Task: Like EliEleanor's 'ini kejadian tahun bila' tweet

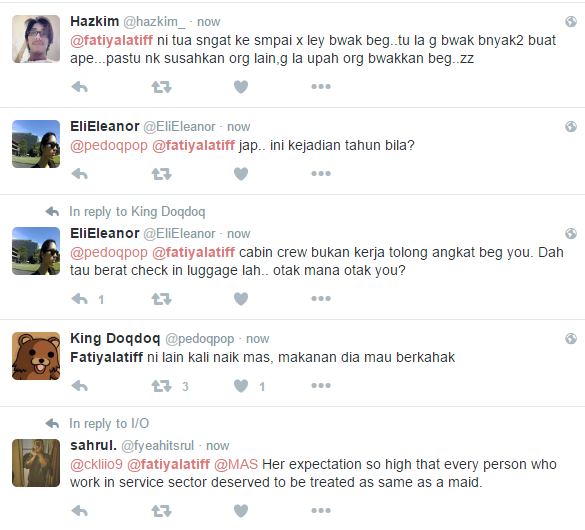Action: pos(241,174)
